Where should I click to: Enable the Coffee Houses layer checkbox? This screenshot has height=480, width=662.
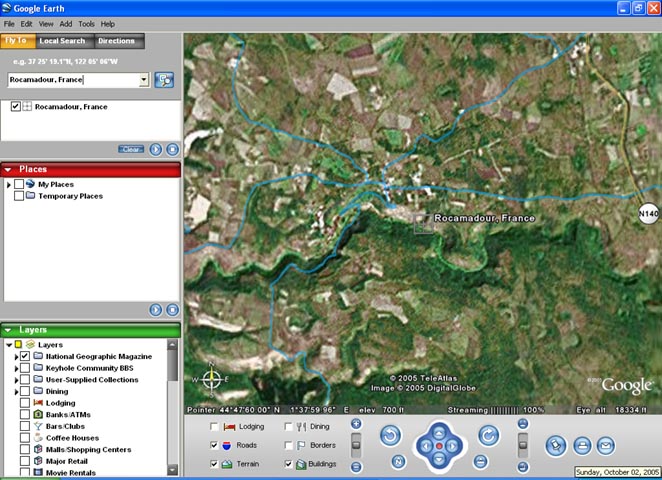(25, 437)
